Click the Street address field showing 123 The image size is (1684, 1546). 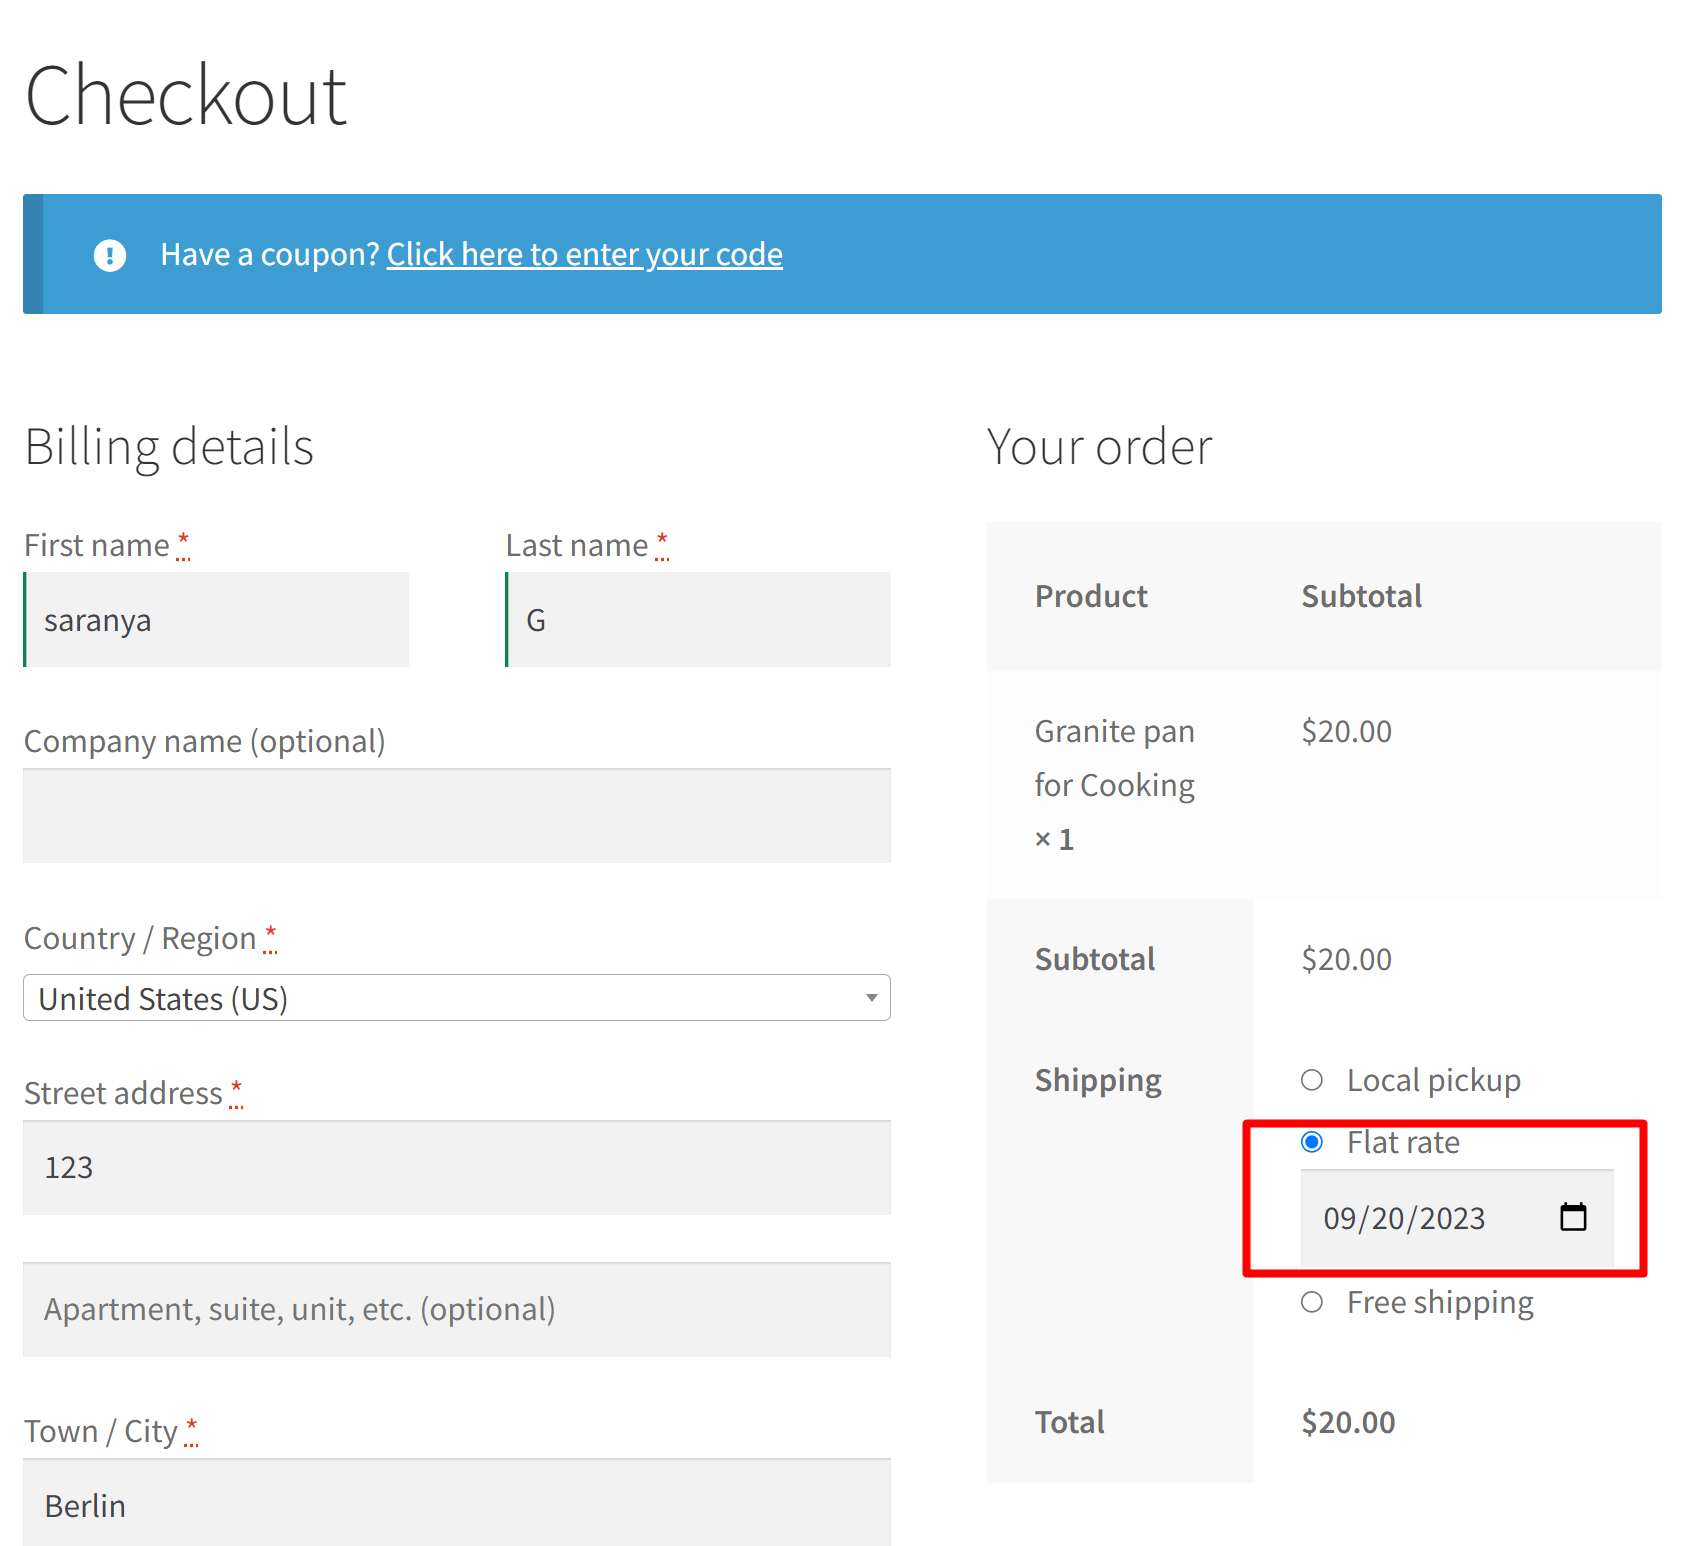pos(456,1167)
